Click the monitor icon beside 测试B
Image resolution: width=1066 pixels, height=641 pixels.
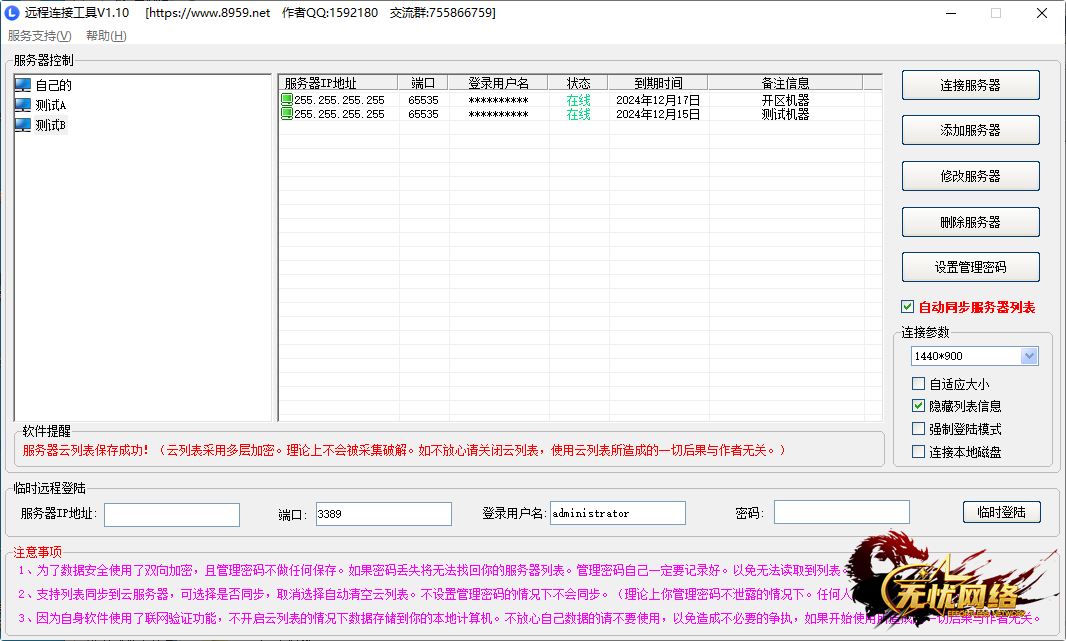click(23, 125)
